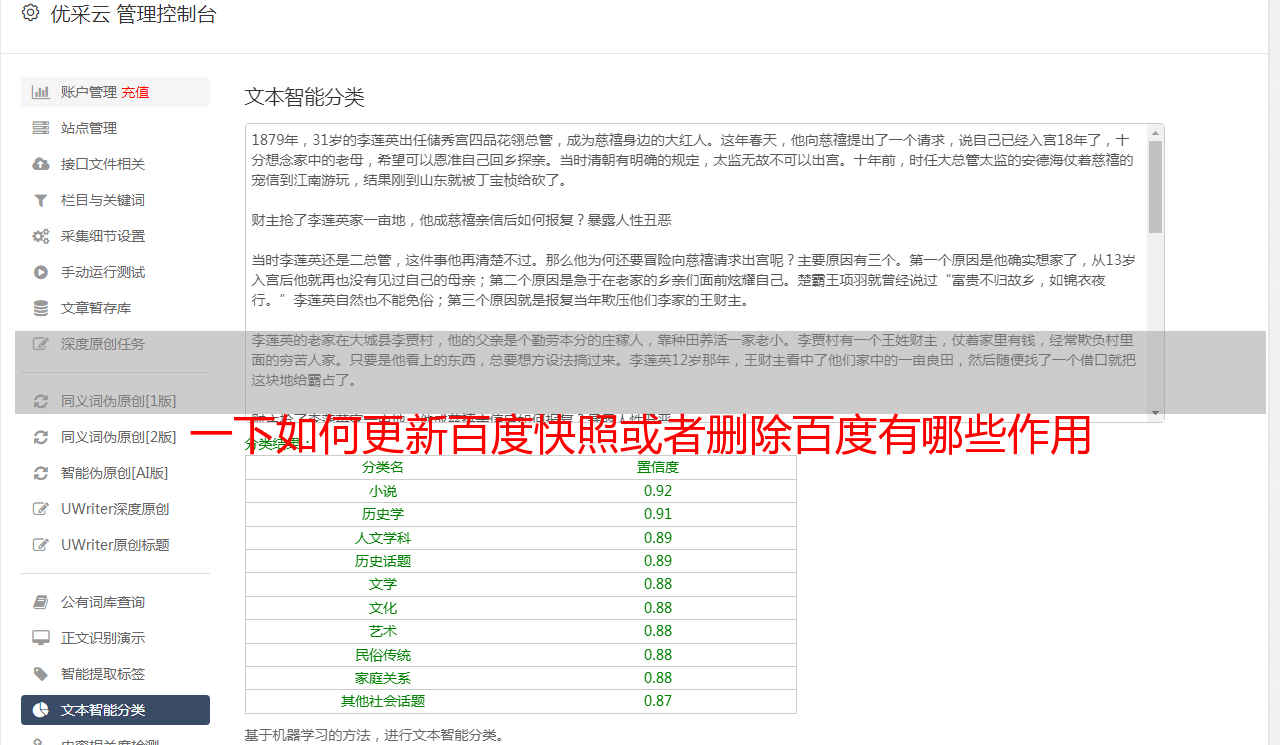Click 优采云 管理控制台 header title
The width and height of the screenshot is (1280, 745).
pyautogui.click(x=133, y=14)
